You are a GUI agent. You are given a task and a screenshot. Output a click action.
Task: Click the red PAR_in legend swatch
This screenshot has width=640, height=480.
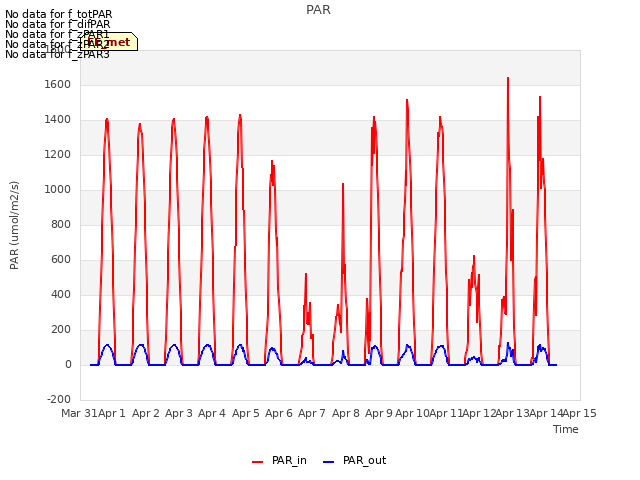pyautogui.click(x=258, y=462)
